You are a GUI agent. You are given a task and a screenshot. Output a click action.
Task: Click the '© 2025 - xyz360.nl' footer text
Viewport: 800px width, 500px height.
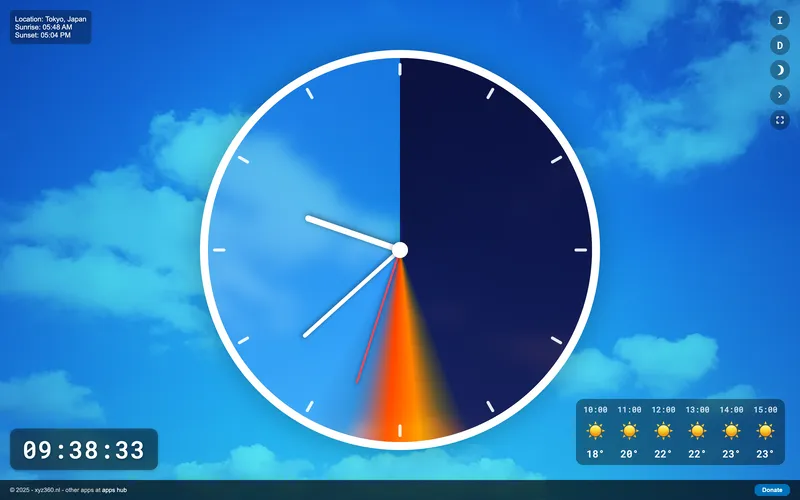[35, 490]
